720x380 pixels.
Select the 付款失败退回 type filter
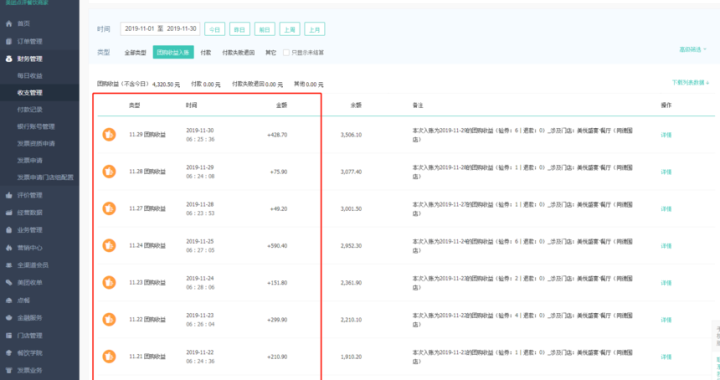[238, 53]
